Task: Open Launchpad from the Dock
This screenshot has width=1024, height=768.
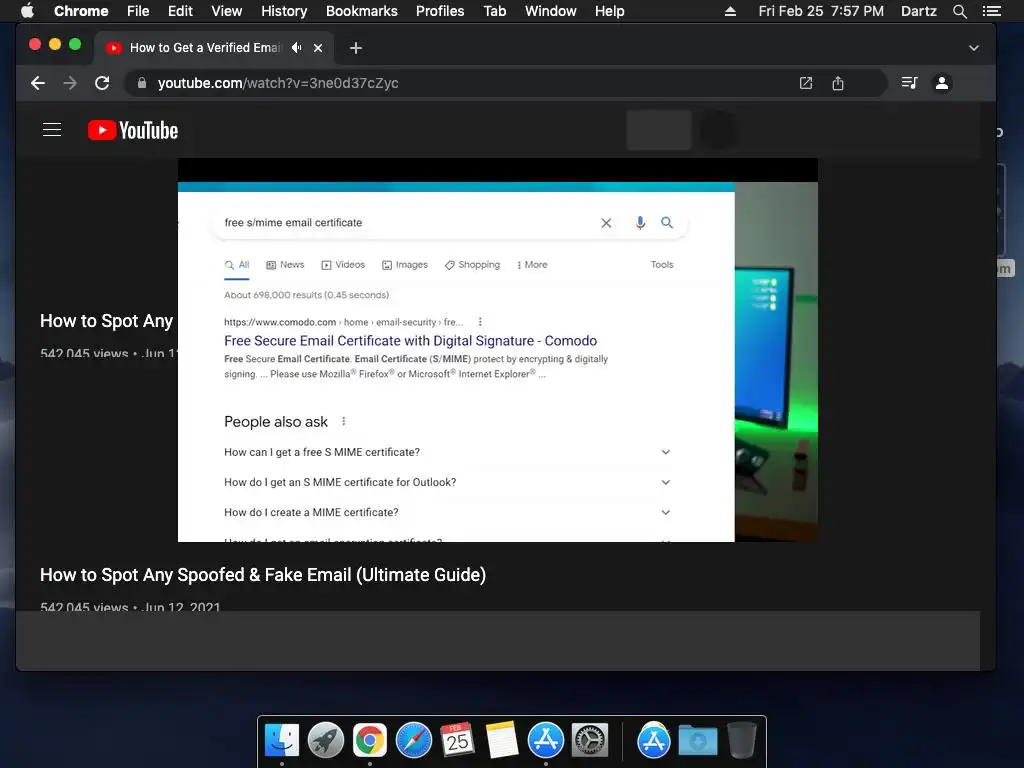Action: [326, 740]
